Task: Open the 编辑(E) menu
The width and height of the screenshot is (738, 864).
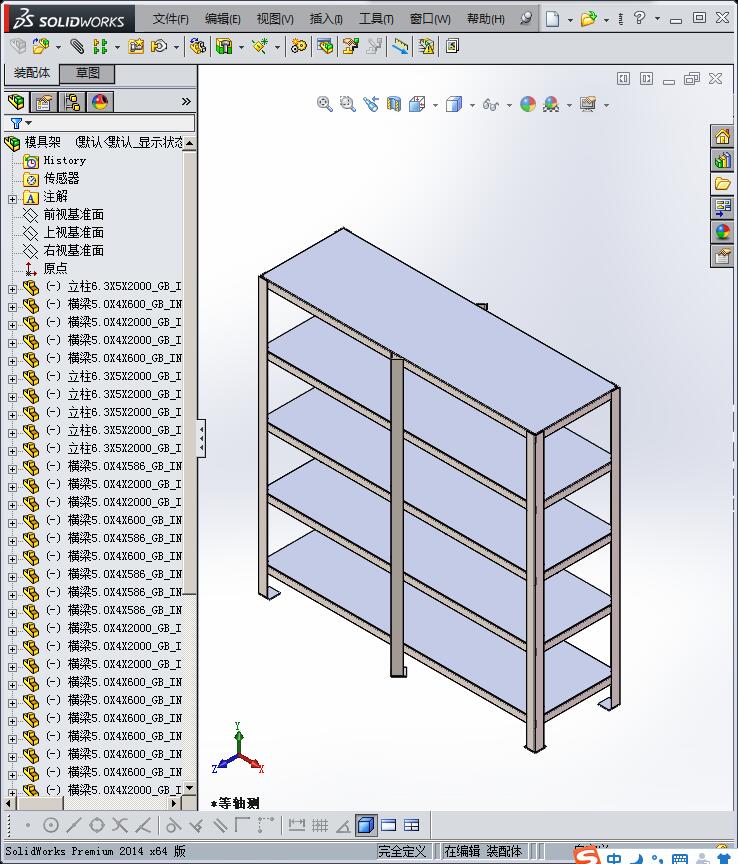Action: pos(223,19)
